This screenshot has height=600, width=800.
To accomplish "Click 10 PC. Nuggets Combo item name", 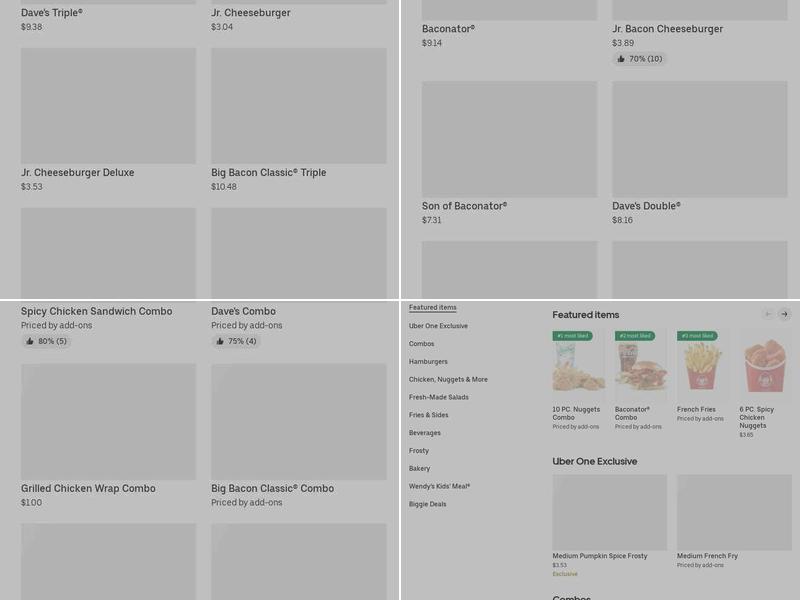I will point(576,413).
